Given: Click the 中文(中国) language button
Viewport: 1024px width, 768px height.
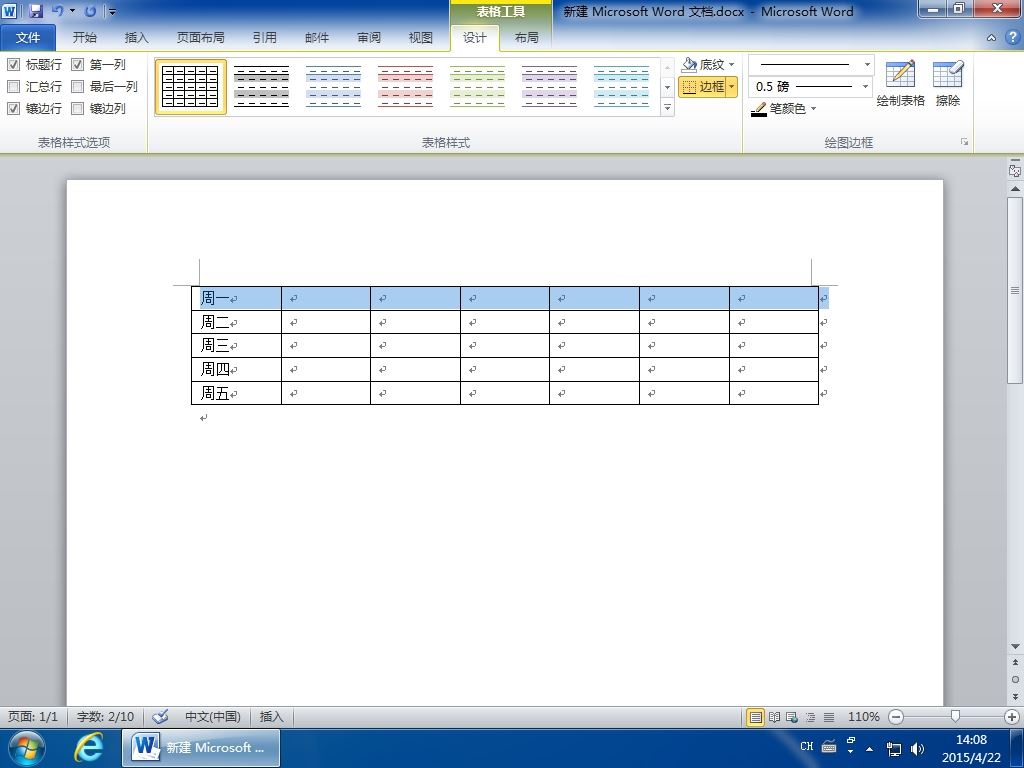Looking at the screenshot, I should pyautogui.click(x=212, y=716).
